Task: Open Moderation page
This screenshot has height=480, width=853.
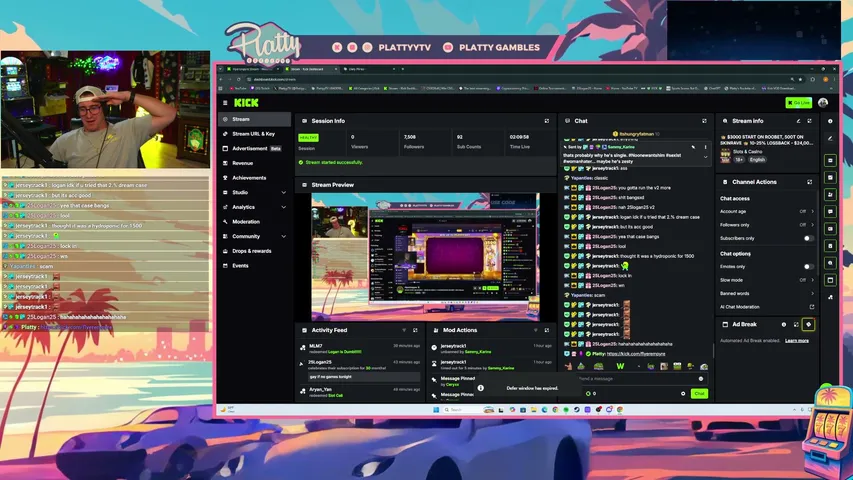Action: (x=255, y=222)
